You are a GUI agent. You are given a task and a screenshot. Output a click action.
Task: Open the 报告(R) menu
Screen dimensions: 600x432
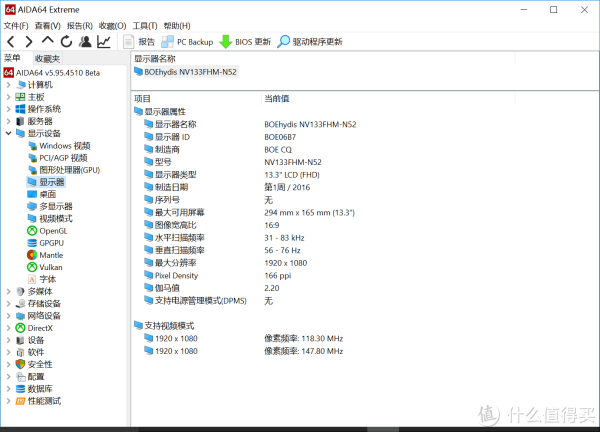(x=80, y=26)
